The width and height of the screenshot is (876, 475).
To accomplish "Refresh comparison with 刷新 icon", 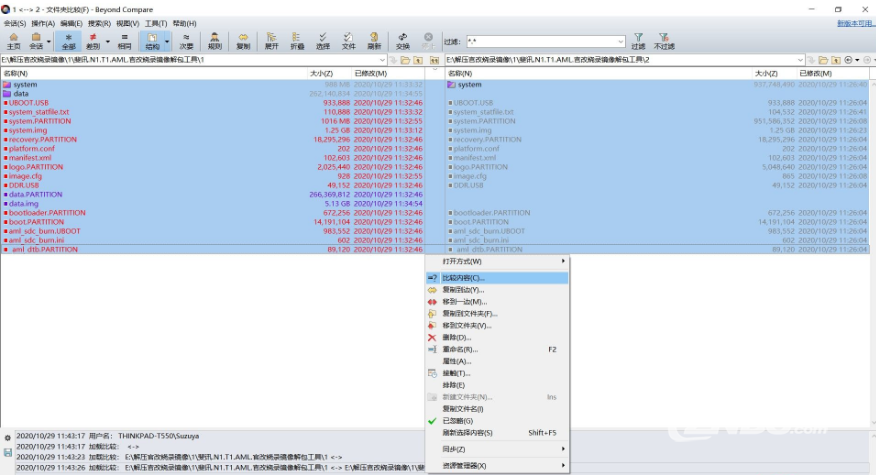I will [x=374, y=41].
